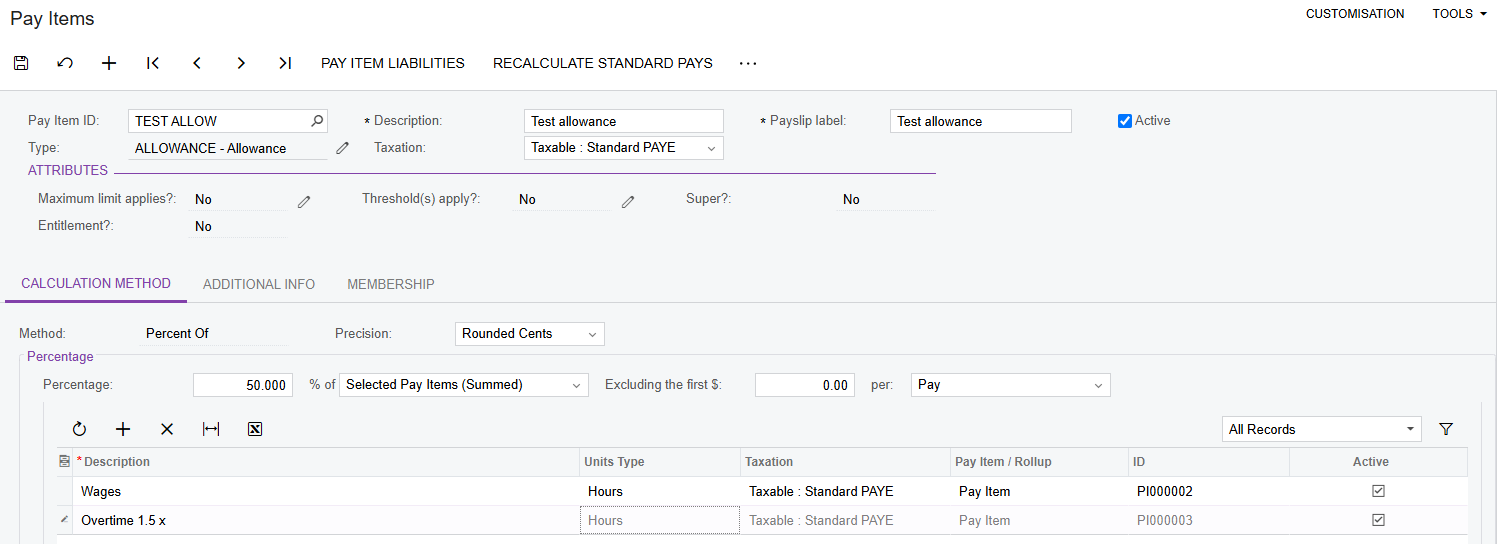Click into the Percentage input field
Image resolution: width=1498 pixels, height=544 pixels.
[243, 385]
